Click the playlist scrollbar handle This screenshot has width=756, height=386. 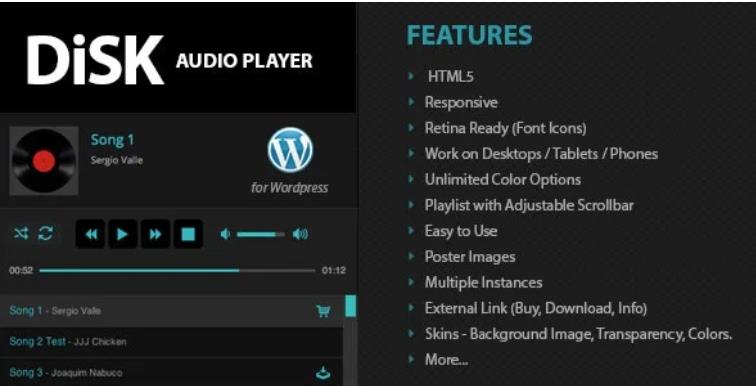[351, 306]
